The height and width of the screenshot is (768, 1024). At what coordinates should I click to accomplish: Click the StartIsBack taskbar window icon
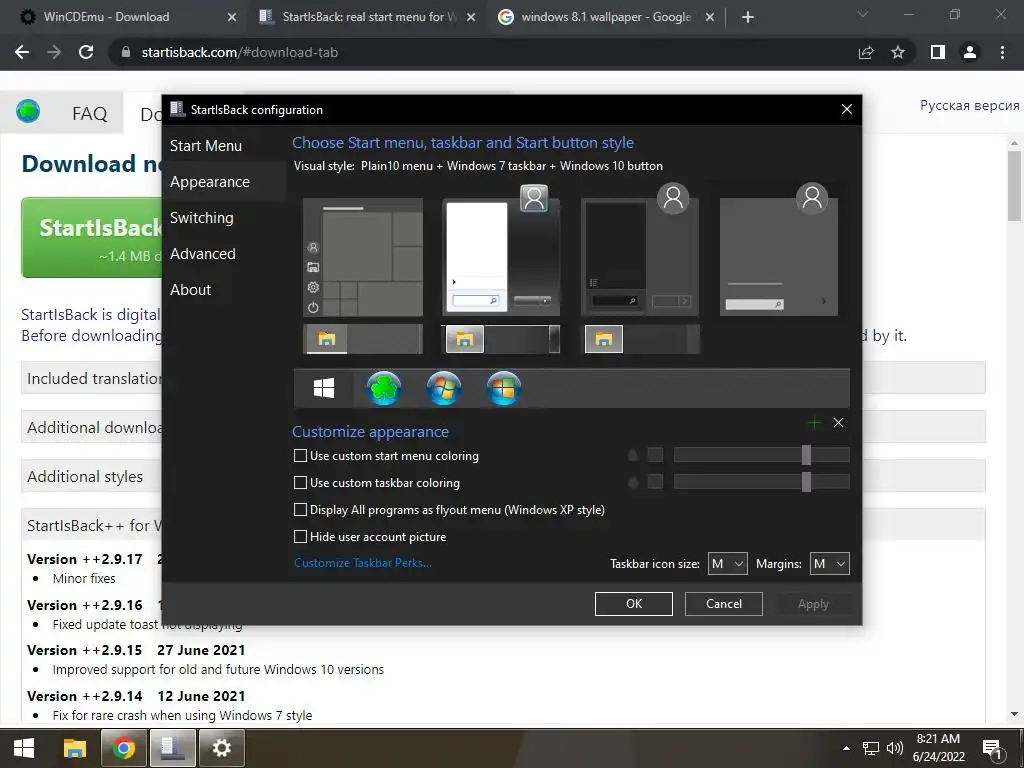coord(172,748)
